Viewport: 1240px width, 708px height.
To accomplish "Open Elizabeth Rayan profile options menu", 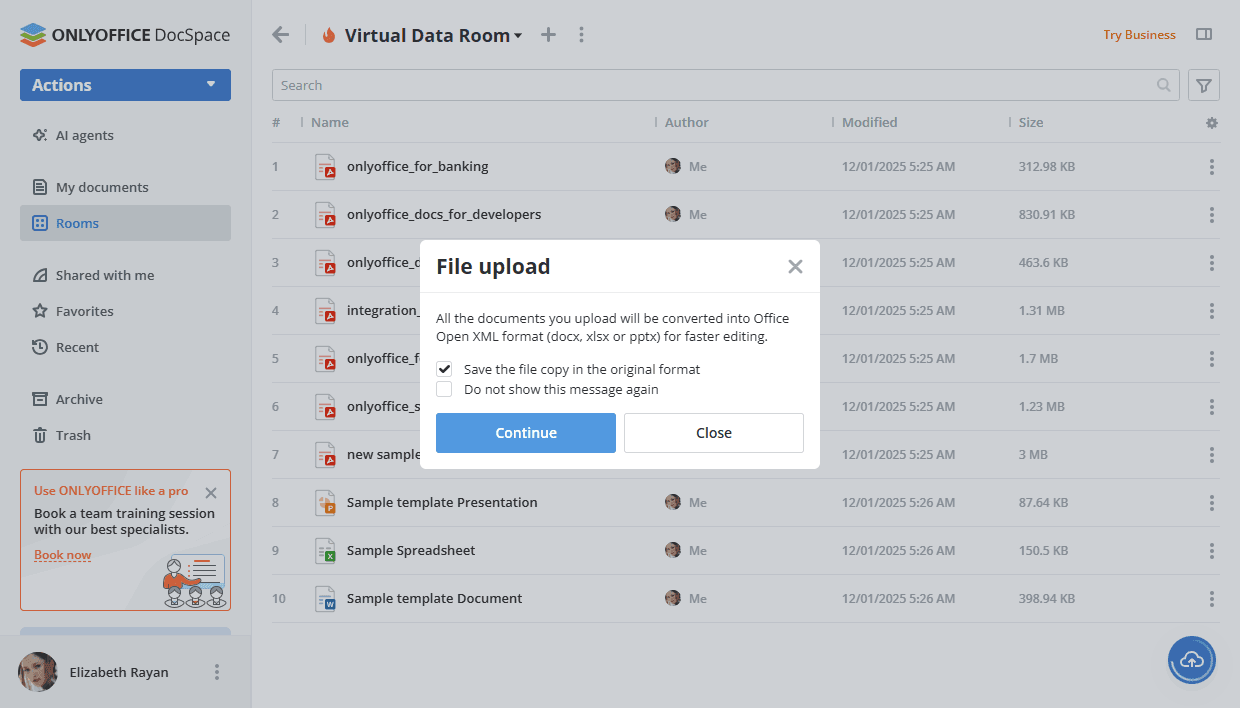I will (217, 672).
